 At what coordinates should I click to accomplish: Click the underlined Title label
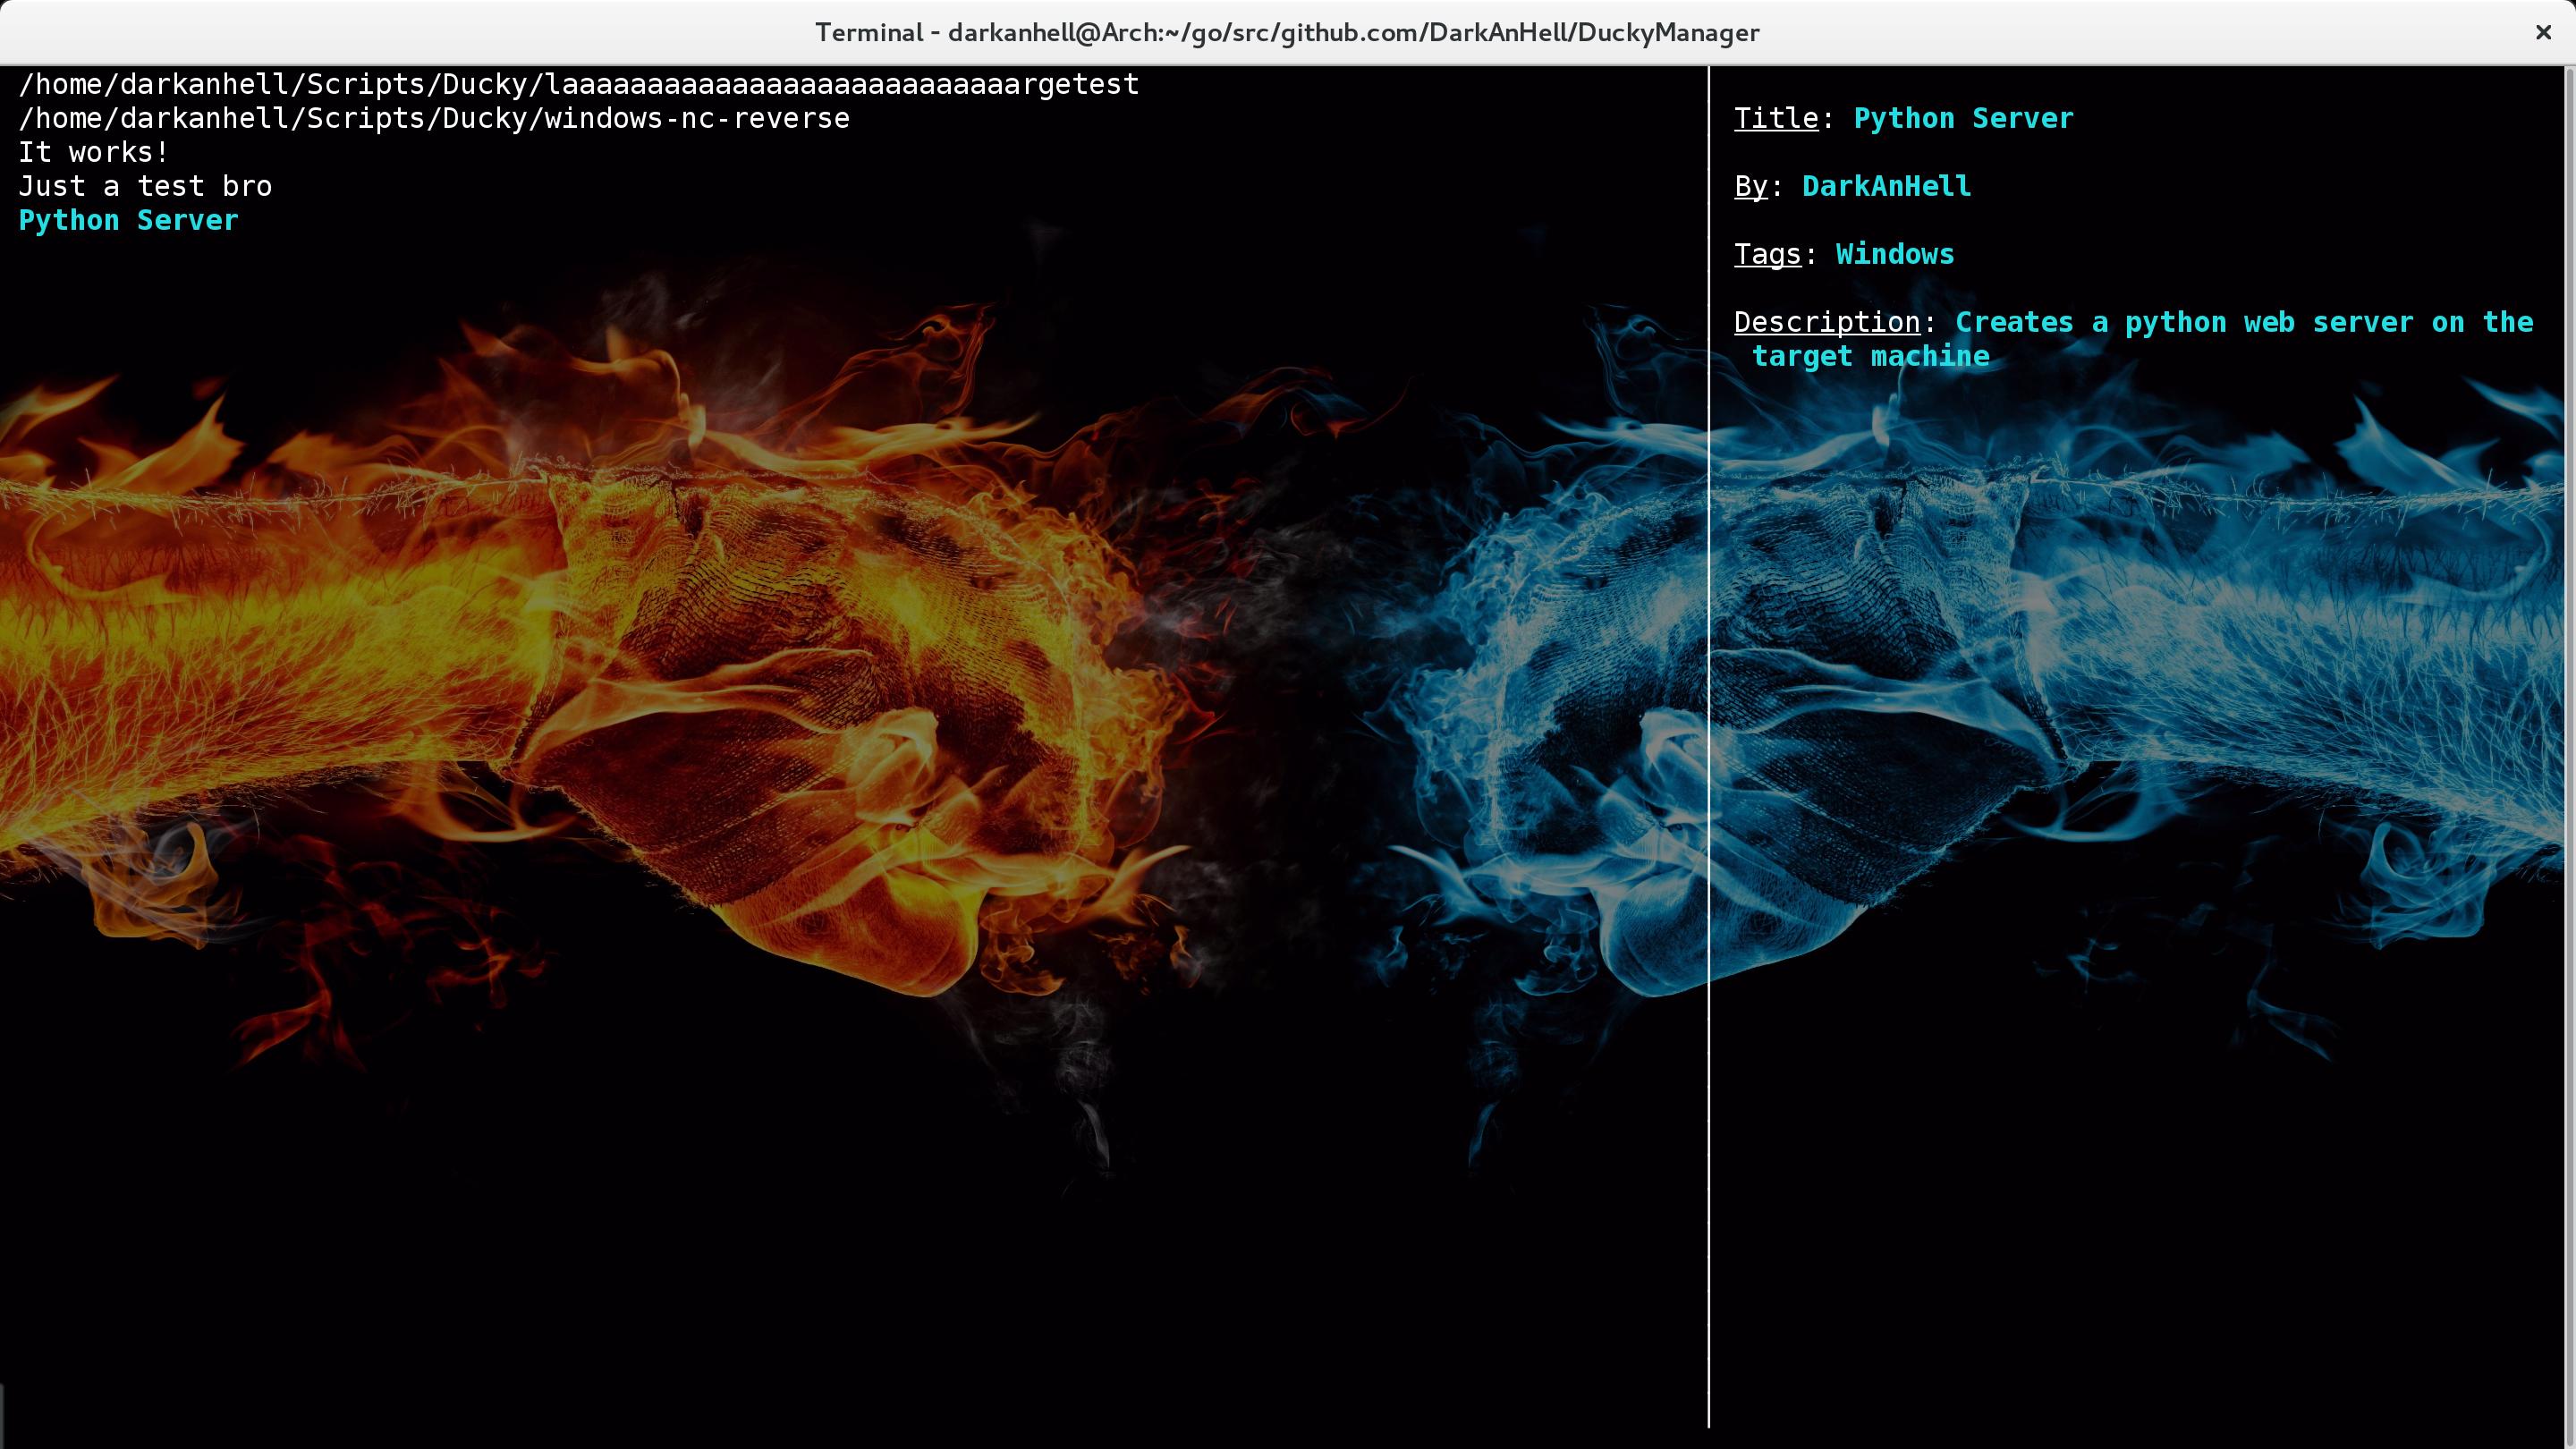(1775, 118)
